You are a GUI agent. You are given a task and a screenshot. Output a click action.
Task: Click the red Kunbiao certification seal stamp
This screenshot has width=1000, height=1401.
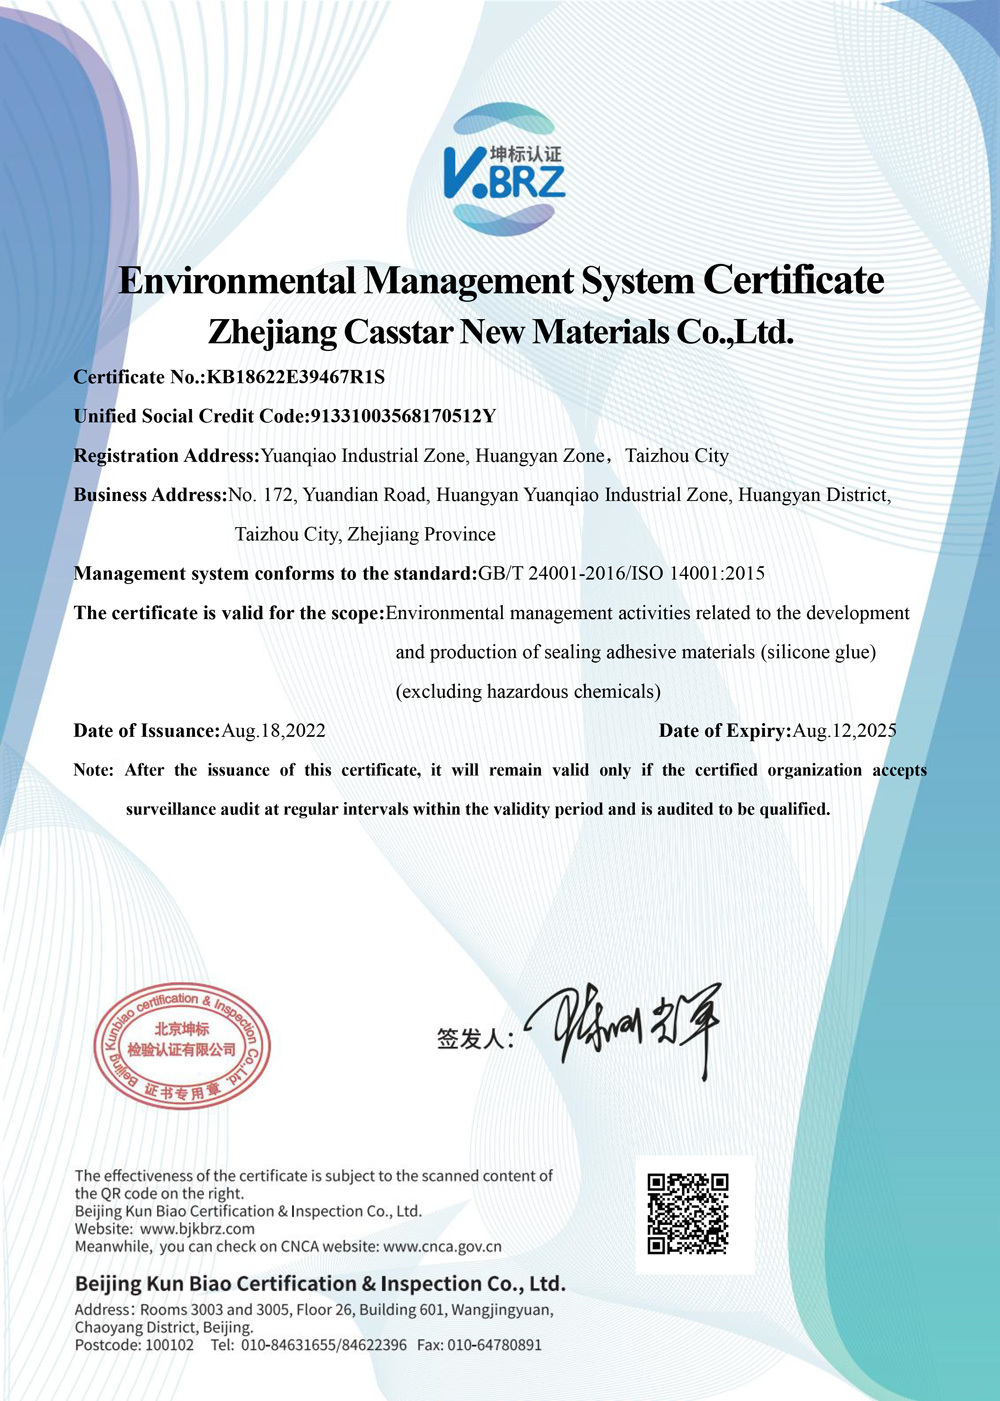click(182, 1046)
